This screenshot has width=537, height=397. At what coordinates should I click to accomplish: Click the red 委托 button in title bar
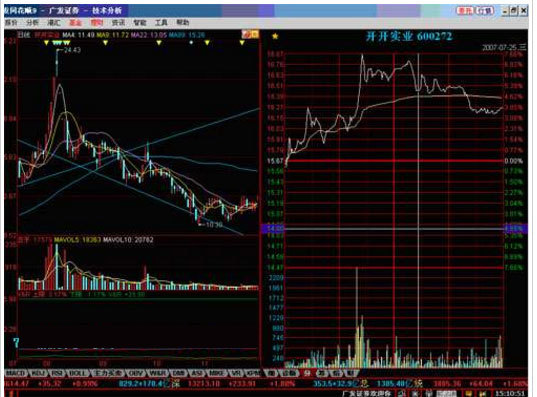click(x=465, y=11)
